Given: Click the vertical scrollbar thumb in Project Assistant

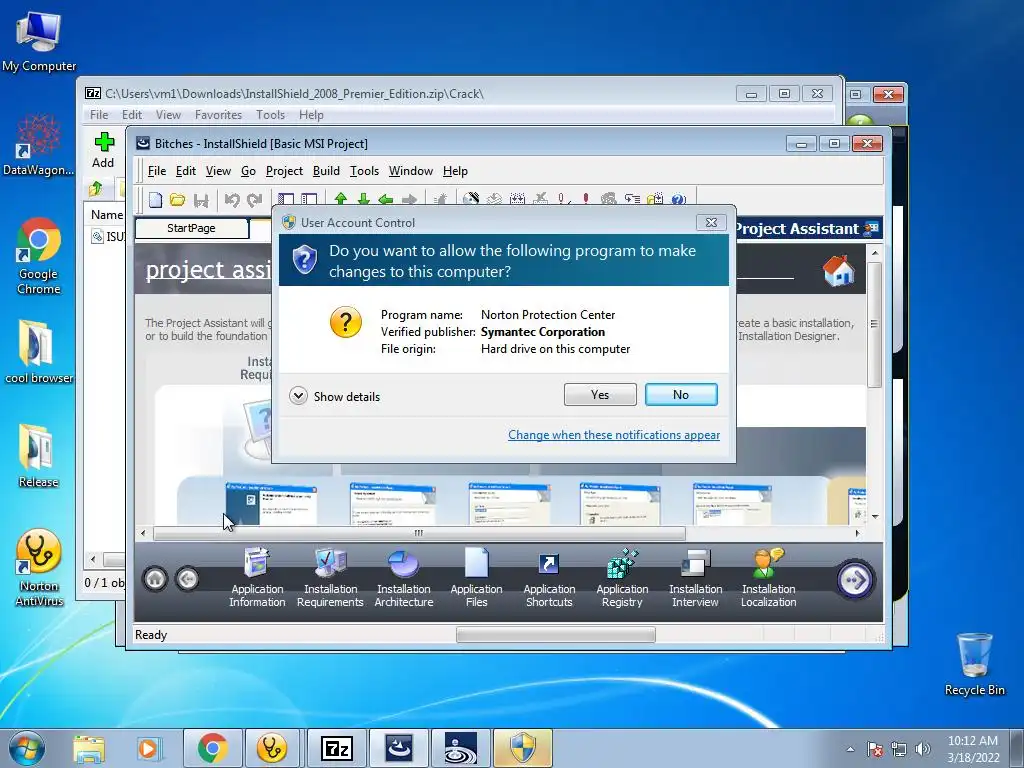Looking at the screenshot, I should (x=874, y=323).
